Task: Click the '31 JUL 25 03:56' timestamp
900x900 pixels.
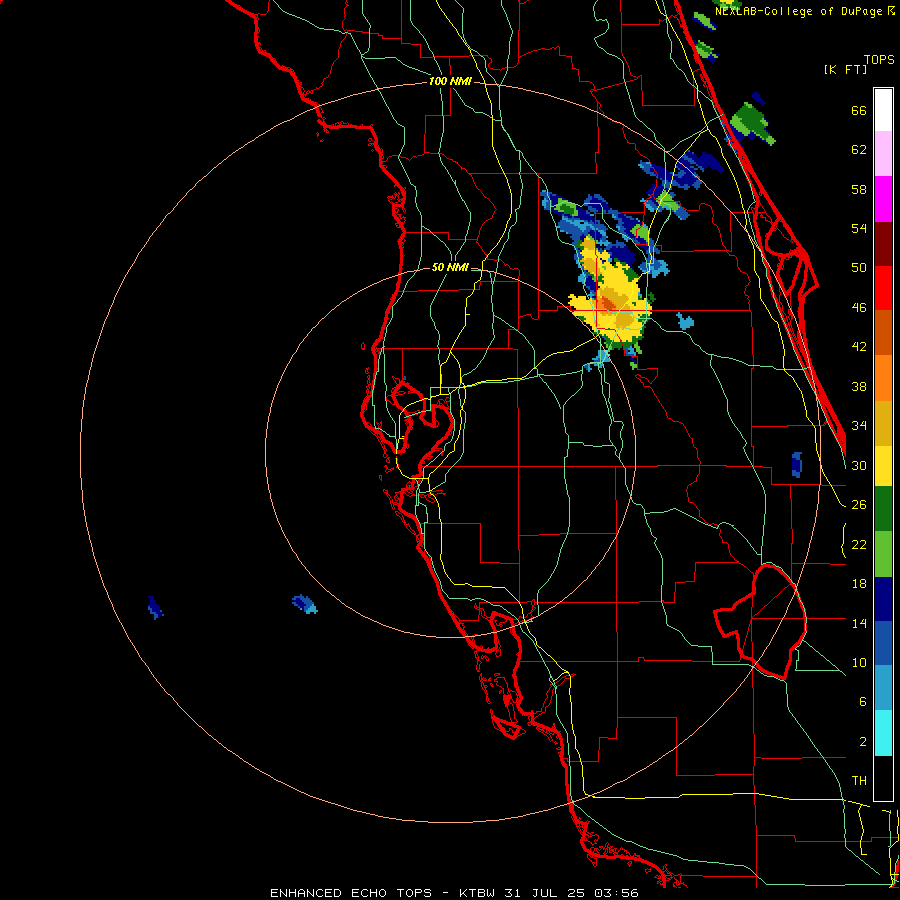Action: (x=571, y=893)
